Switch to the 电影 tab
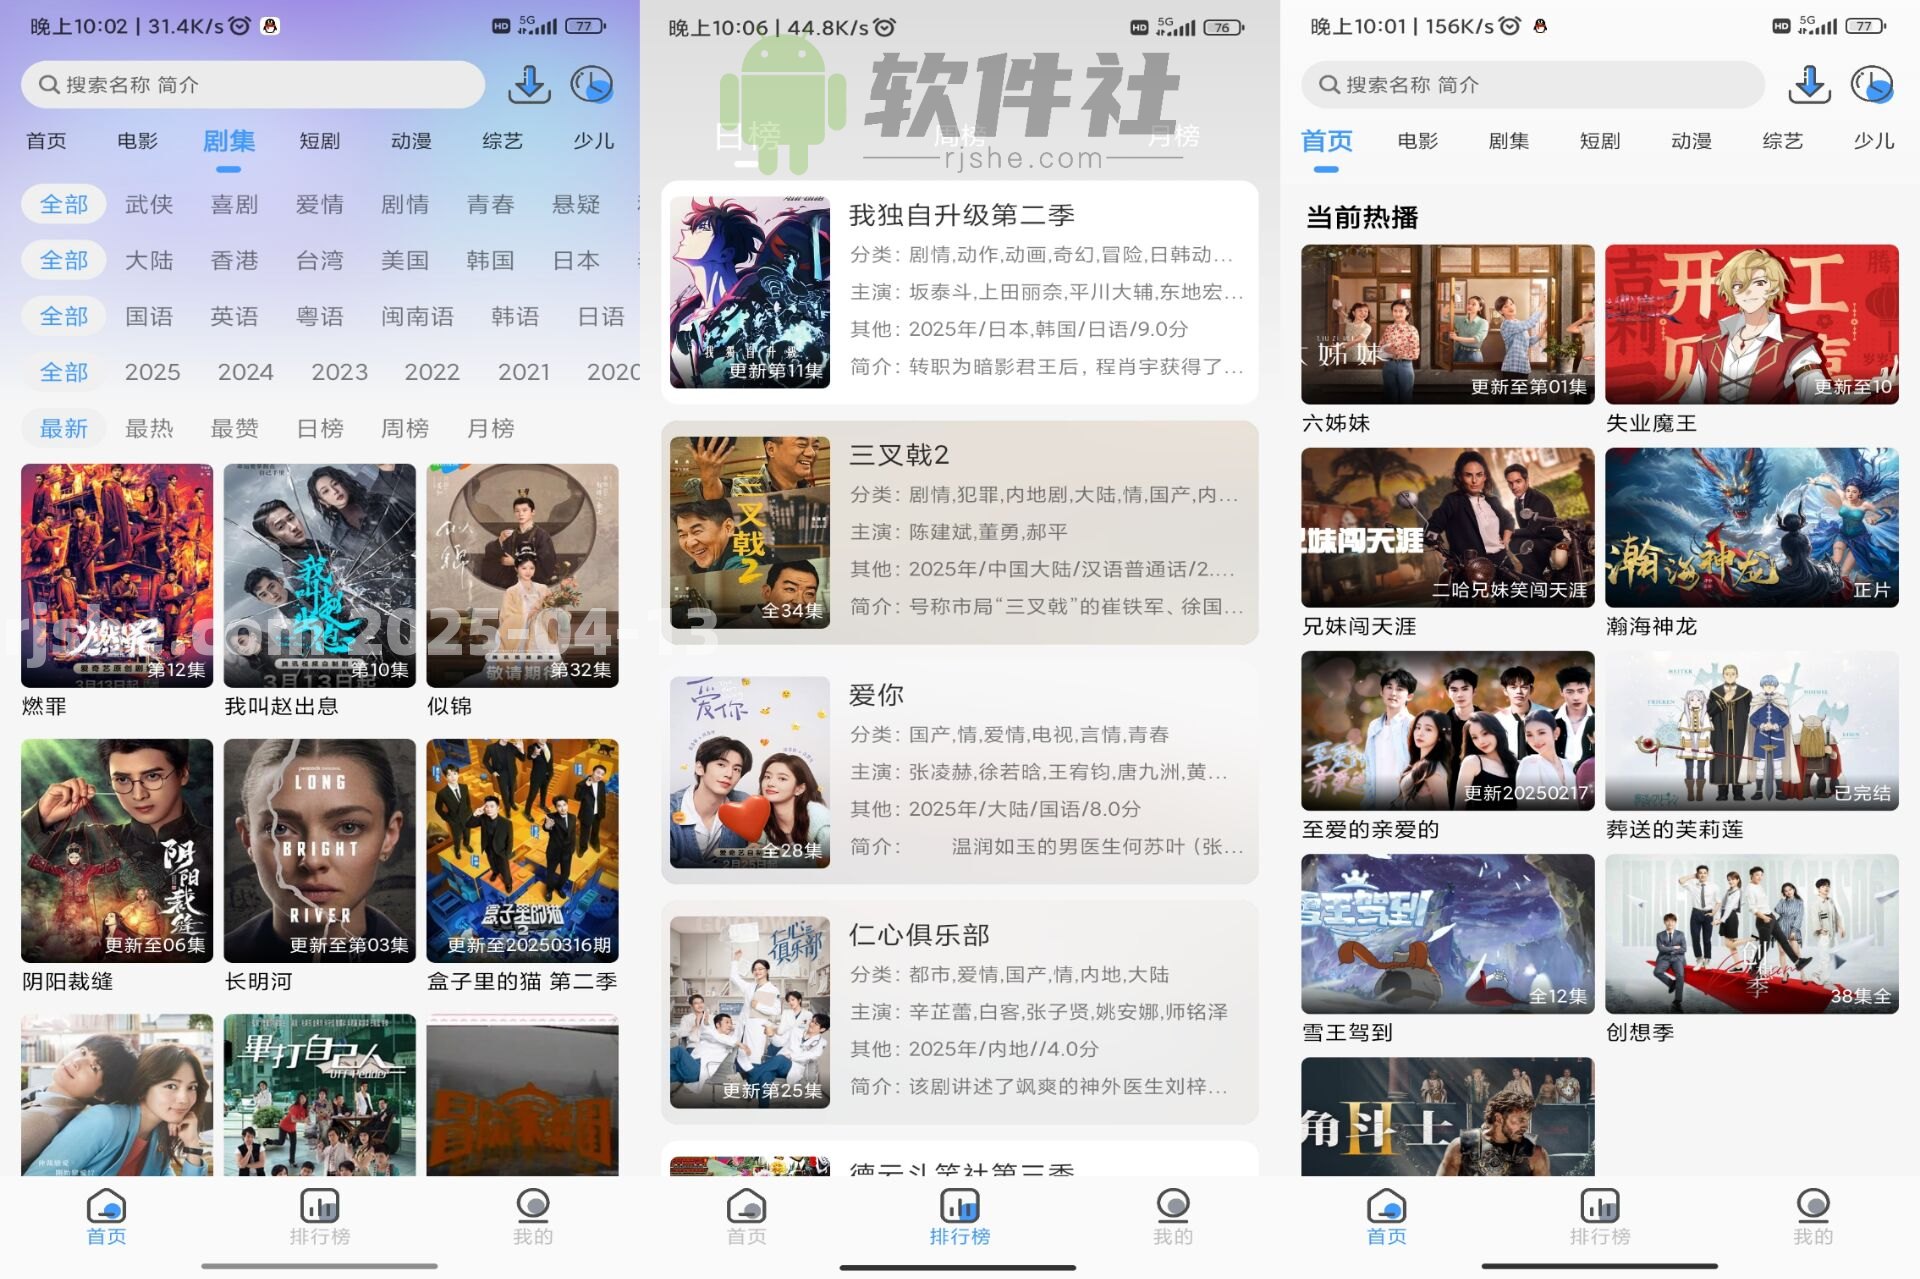The image size is (1920, 1279). (138, 141)
